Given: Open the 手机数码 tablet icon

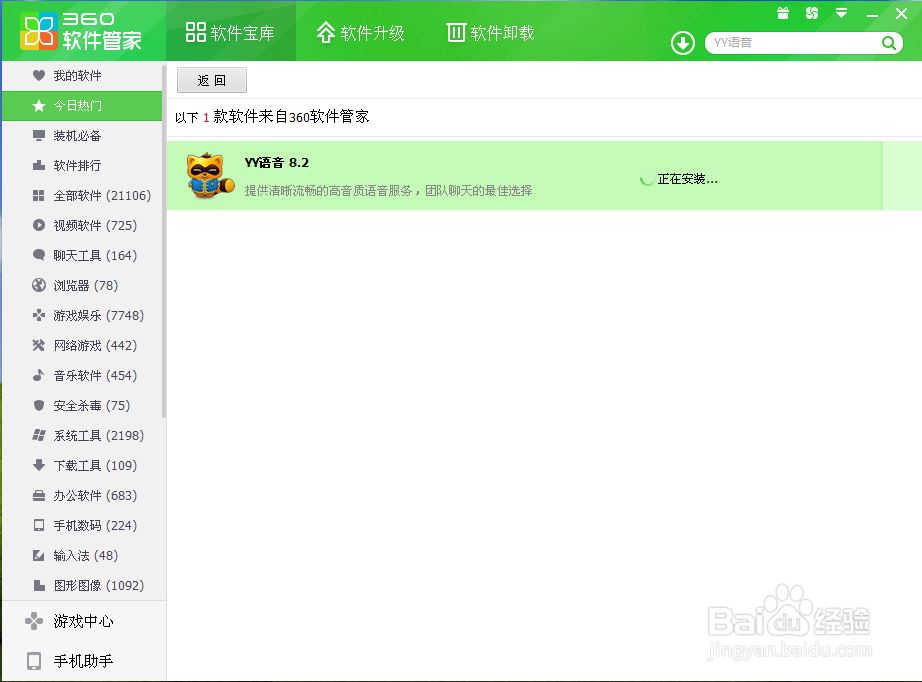Looking at the screenshot, I should 39,525.
